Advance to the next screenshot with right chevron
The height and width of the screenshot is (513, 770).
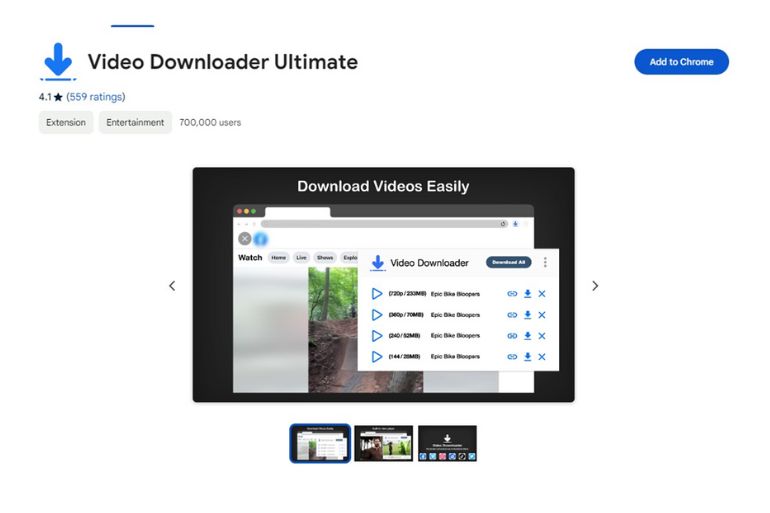click(x=595, y=286)
